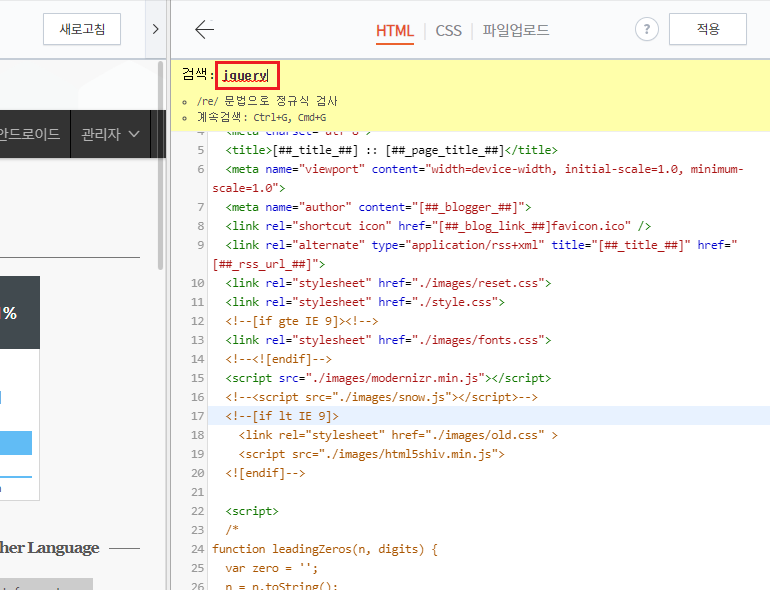Click the preview panel vertical scrollbar
The image size is (770, 590).
(x=160, y=165)
